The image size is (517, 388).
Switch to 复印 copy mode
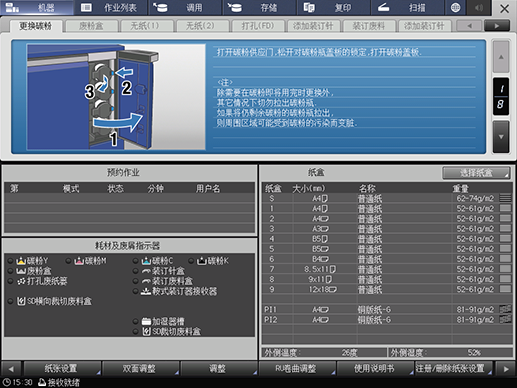(x=333, y=8)
